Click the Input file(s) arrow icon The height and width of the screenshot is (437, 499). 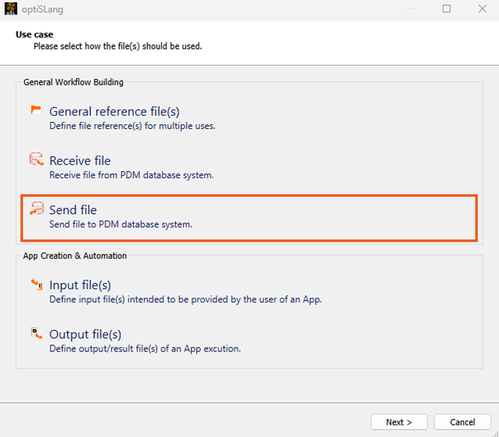37,284
